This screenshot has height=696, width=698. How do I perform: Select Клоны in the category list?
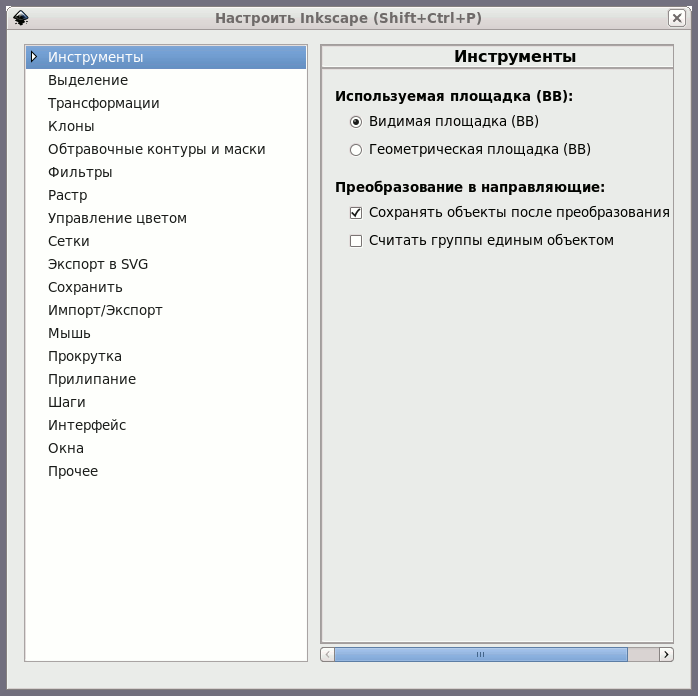71,126
